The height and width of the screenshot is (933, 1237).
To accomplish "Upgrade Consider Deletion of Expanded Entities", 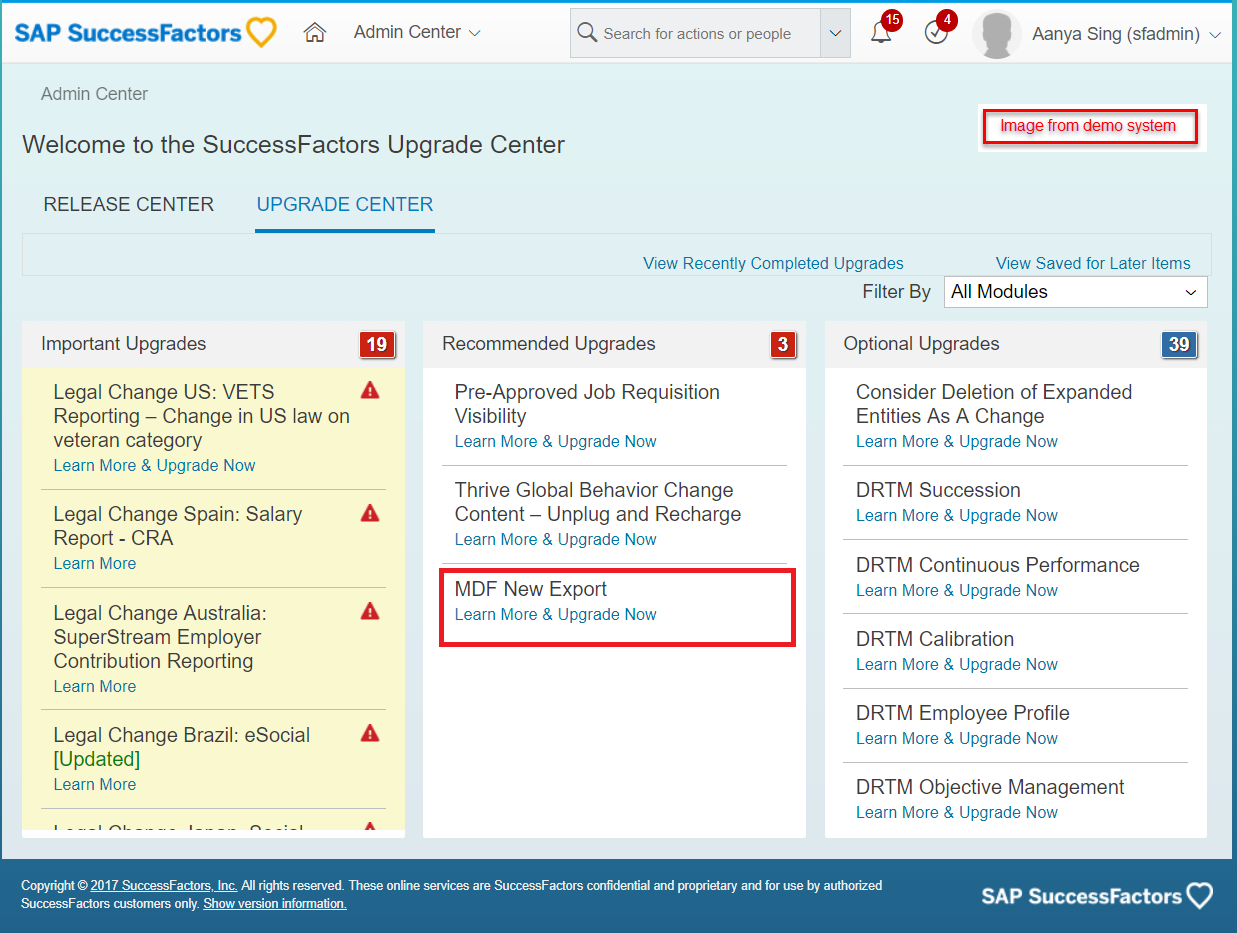I will [x=957, y=441].
